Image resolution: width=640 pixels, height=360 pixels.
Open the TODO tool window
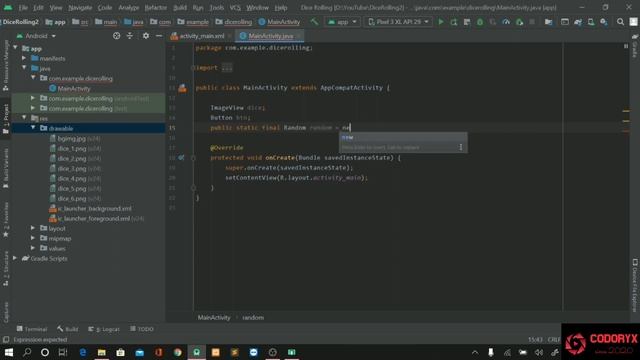(142, 329)
